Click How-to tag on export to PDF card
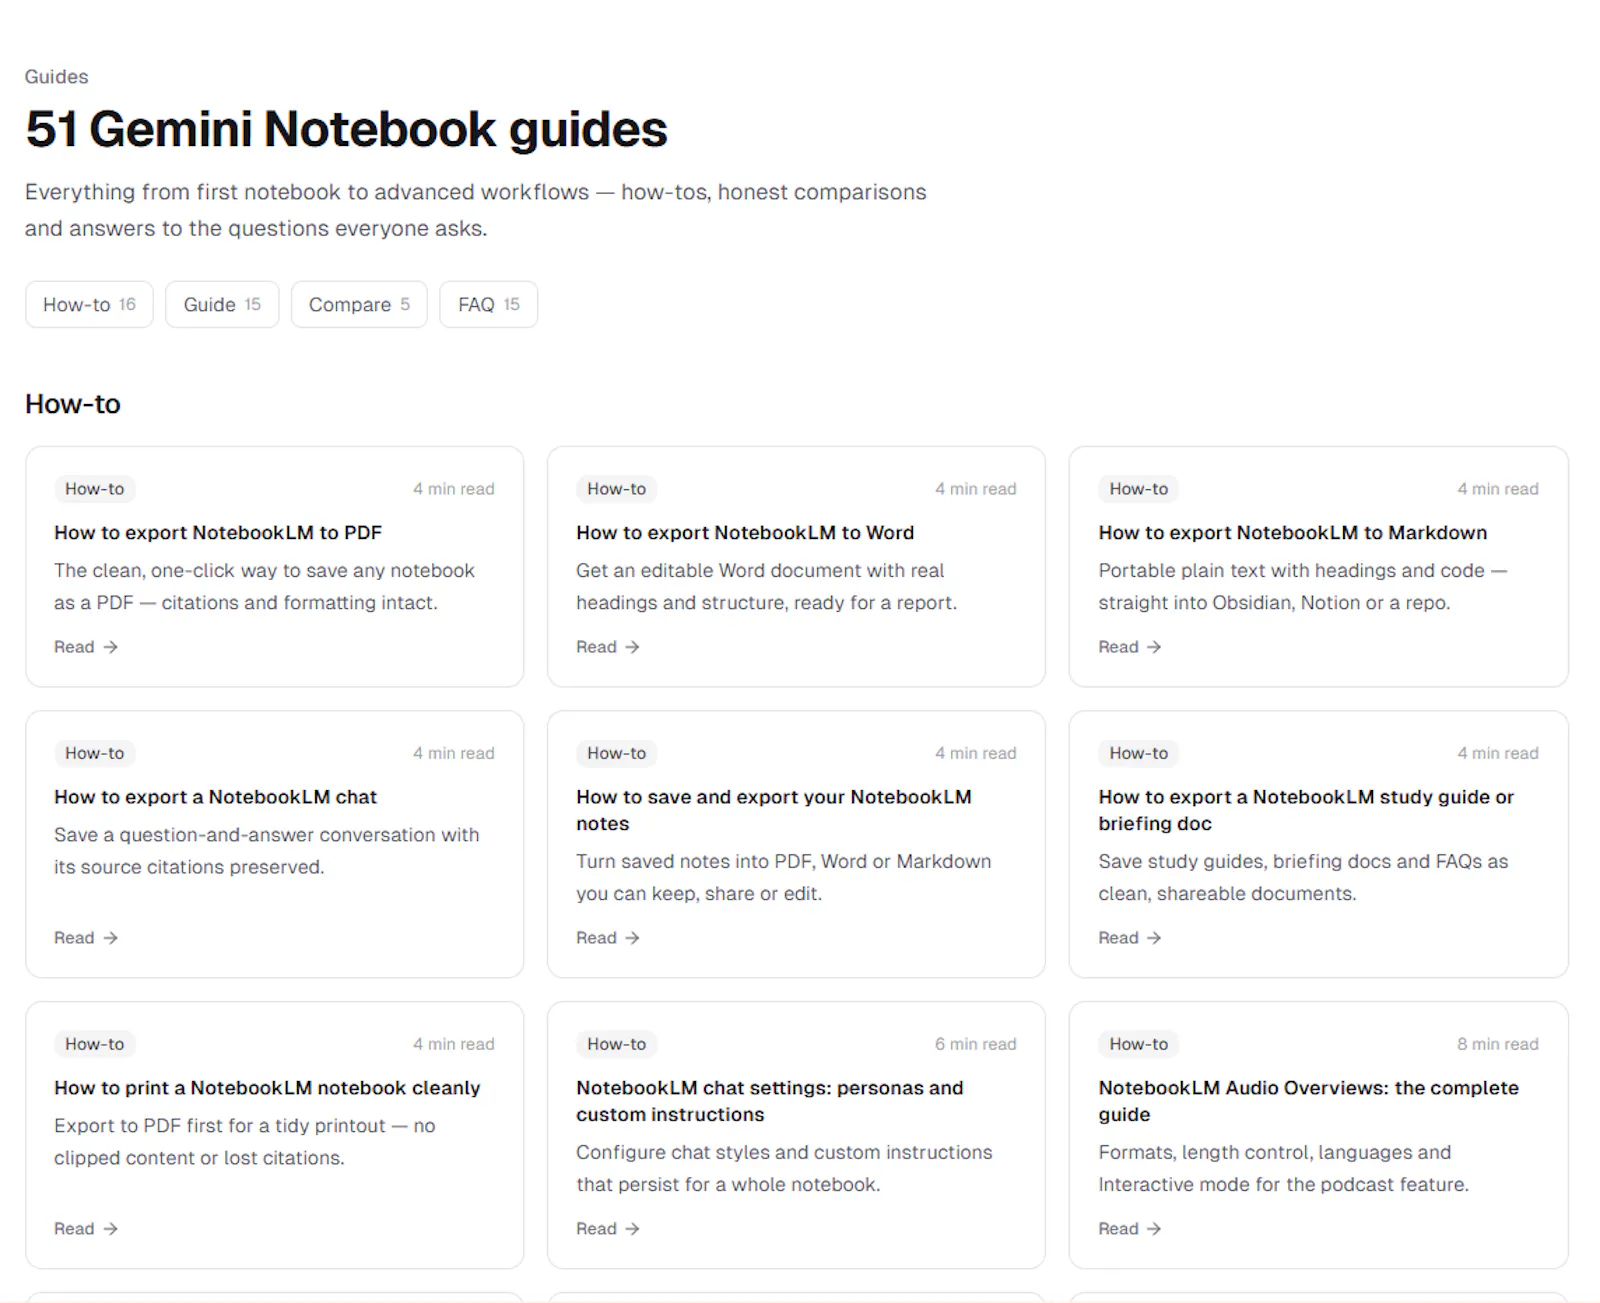Screen dimensions: 1600x1303 [x=95, y=489]
